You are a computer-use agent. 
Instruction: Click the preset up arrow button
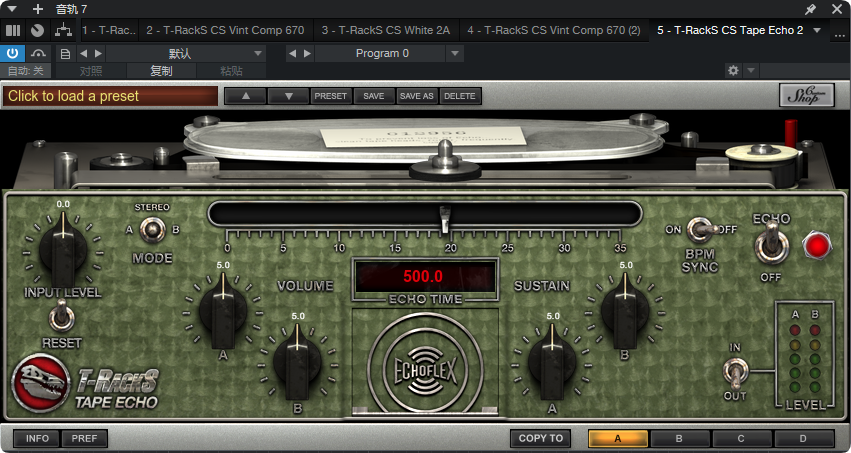[245, 96]
